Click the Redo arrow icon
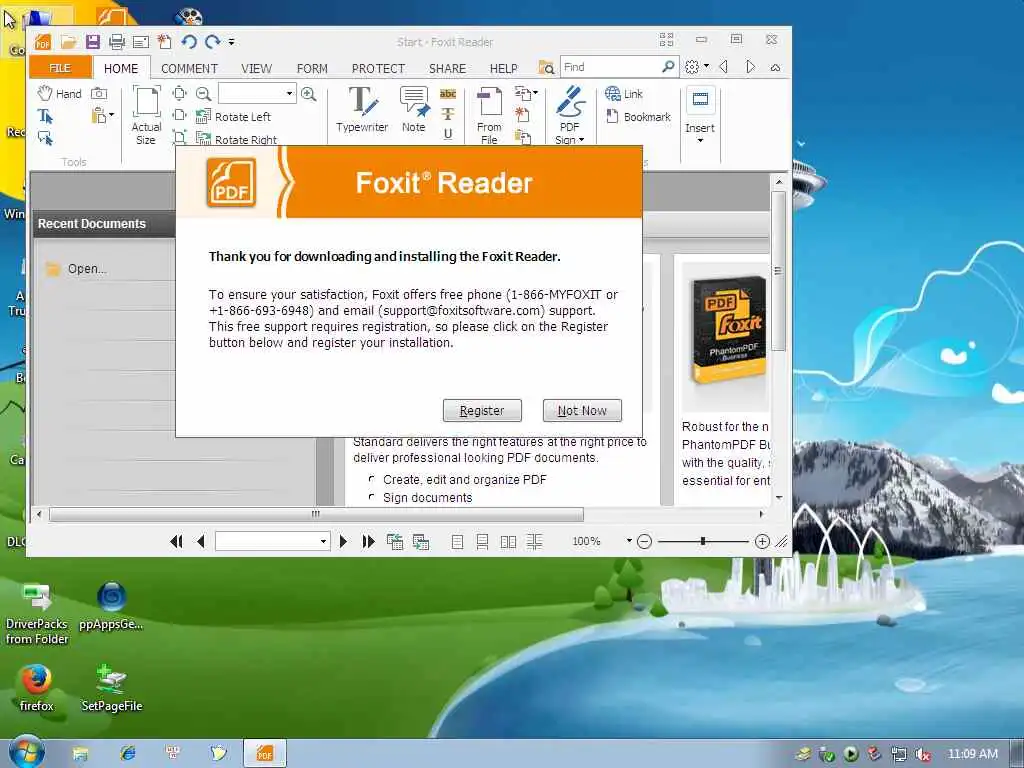Screen dimensions: 1024x768 (212, 42)
